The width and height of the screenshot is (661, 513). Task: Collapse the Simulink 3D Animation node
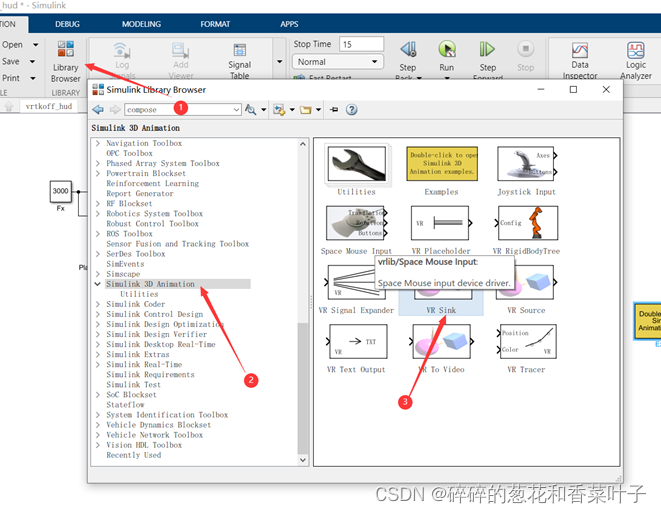click(98, 284)
